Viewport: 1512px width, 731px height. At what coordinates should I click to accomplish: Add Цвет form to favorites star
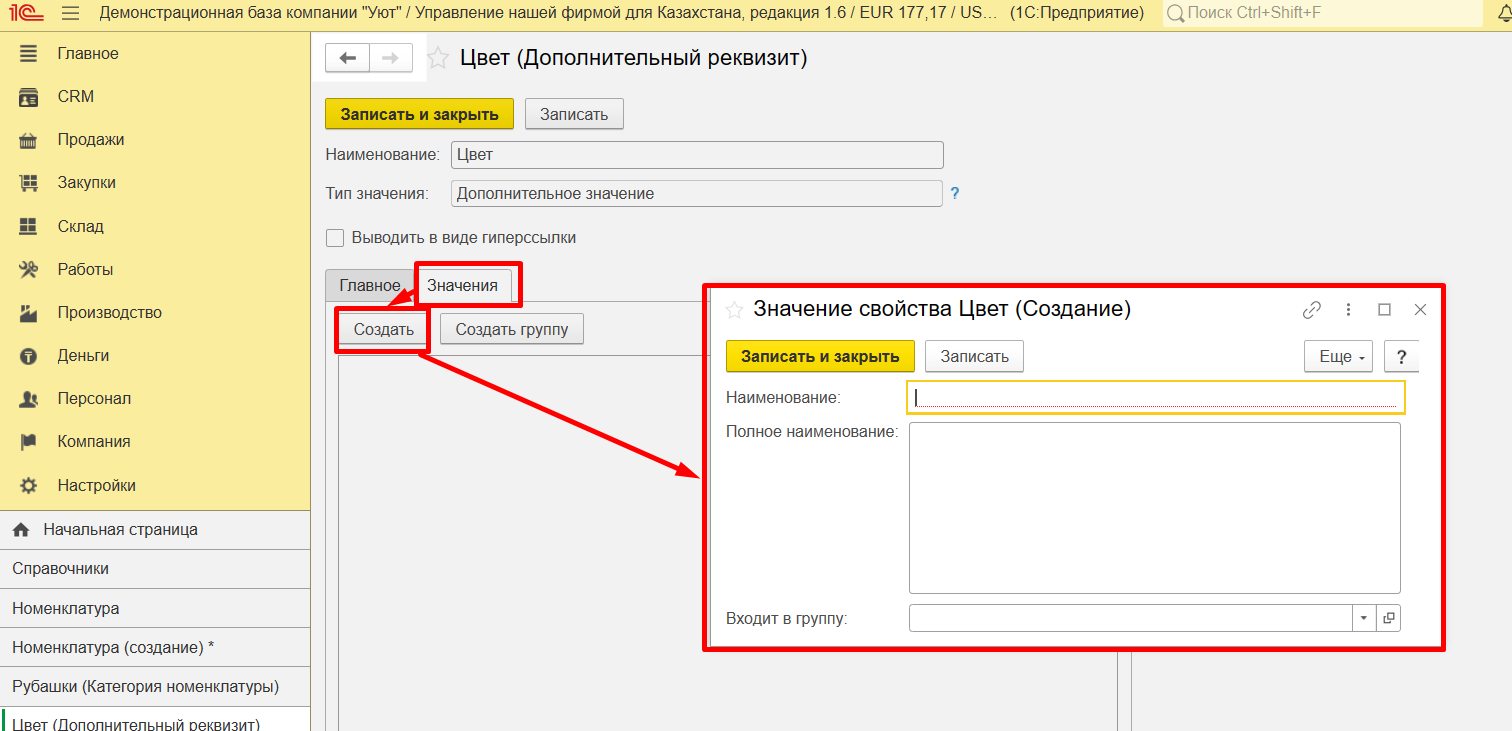click(x=438, y=58)
